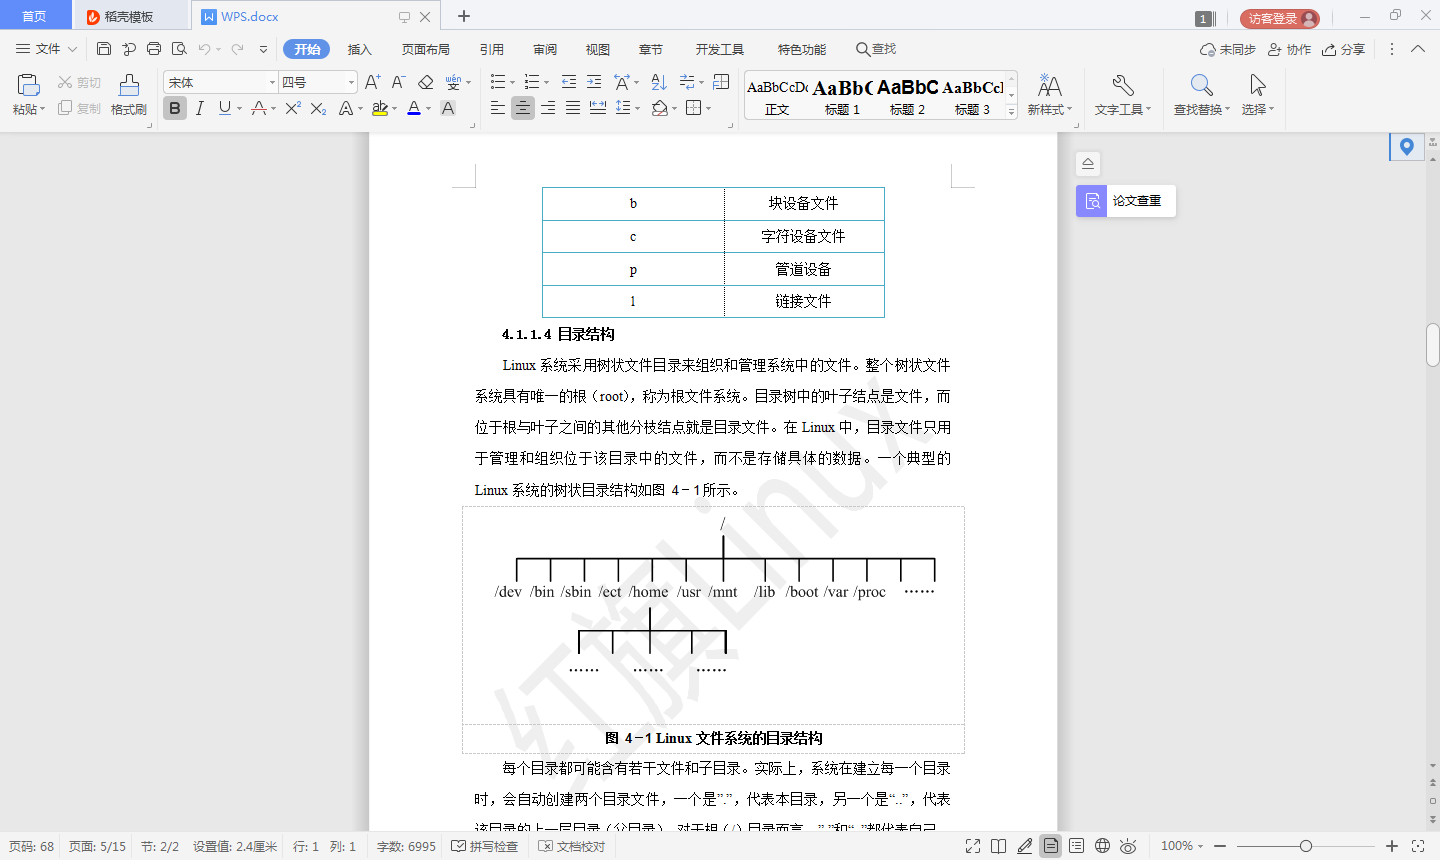Toggle spell check (拼写检查) in status bar
This screenshot has height=860, width=1440.
[485, 846]
